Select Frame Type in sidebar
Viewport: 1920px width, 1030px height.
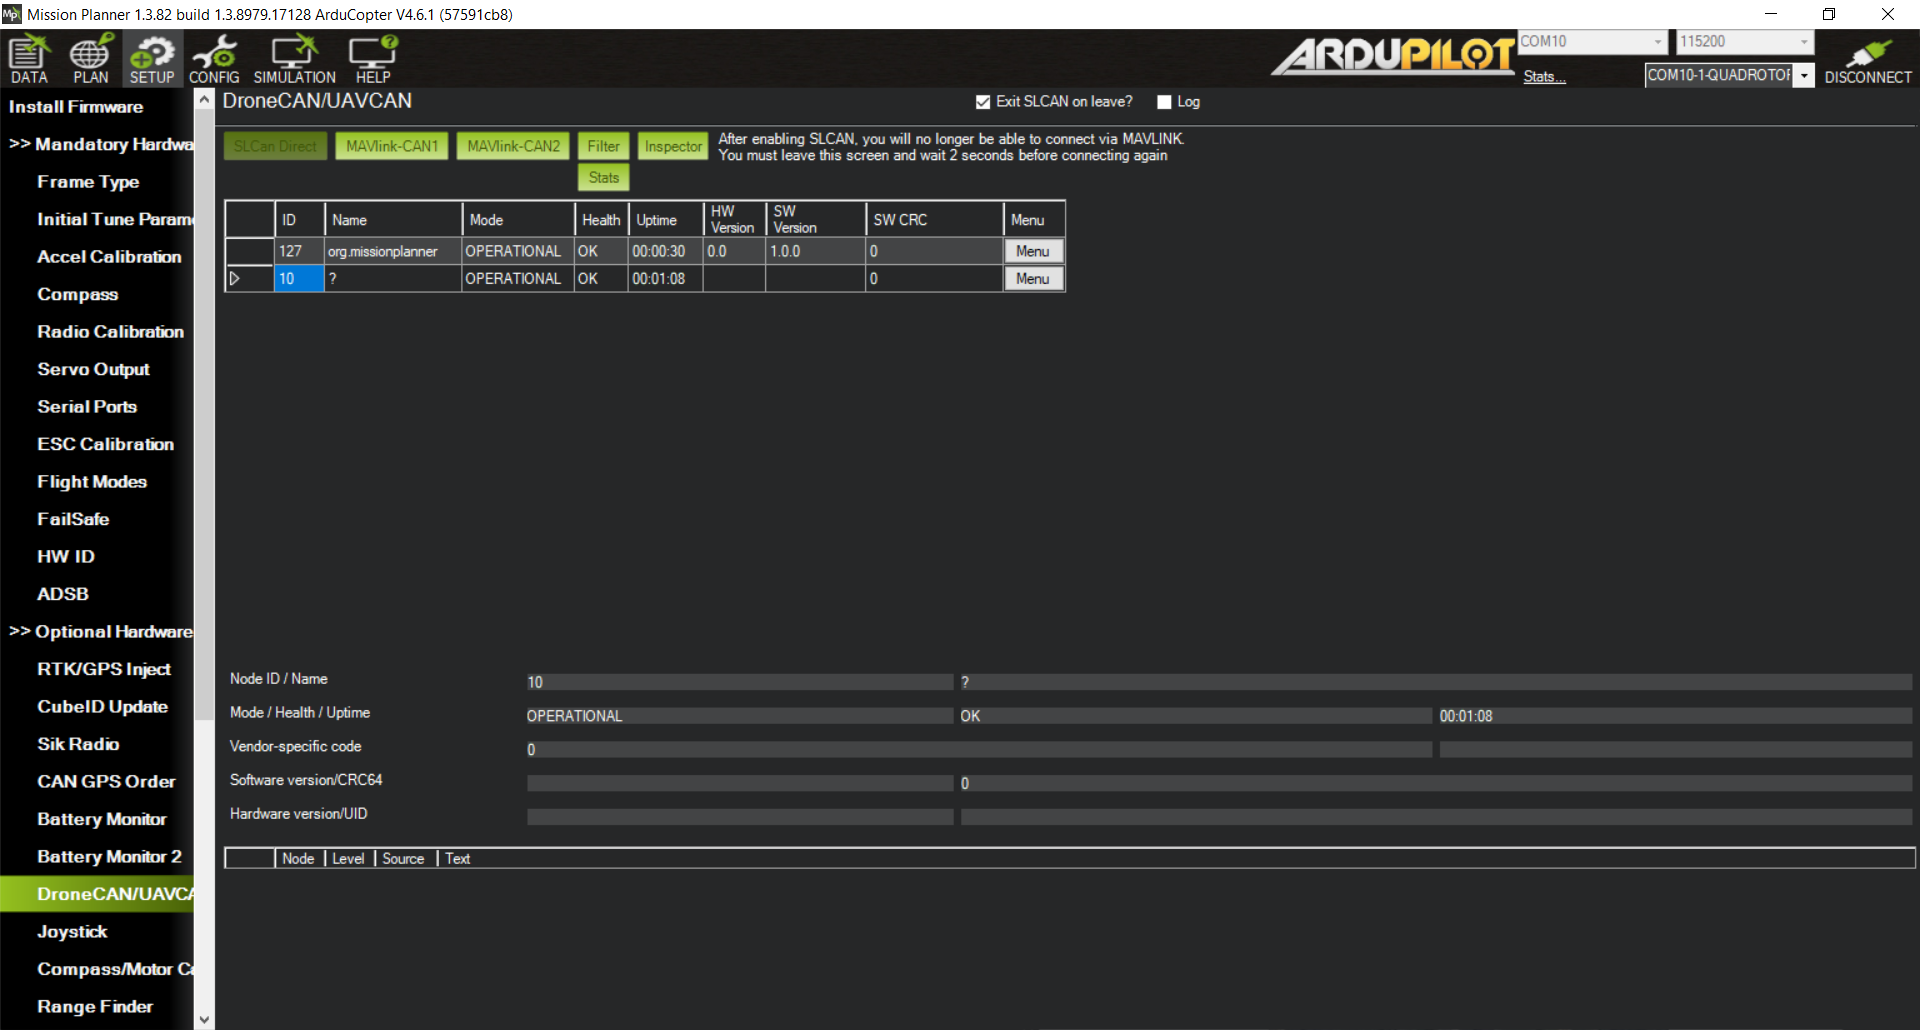(x=88, y=182)
